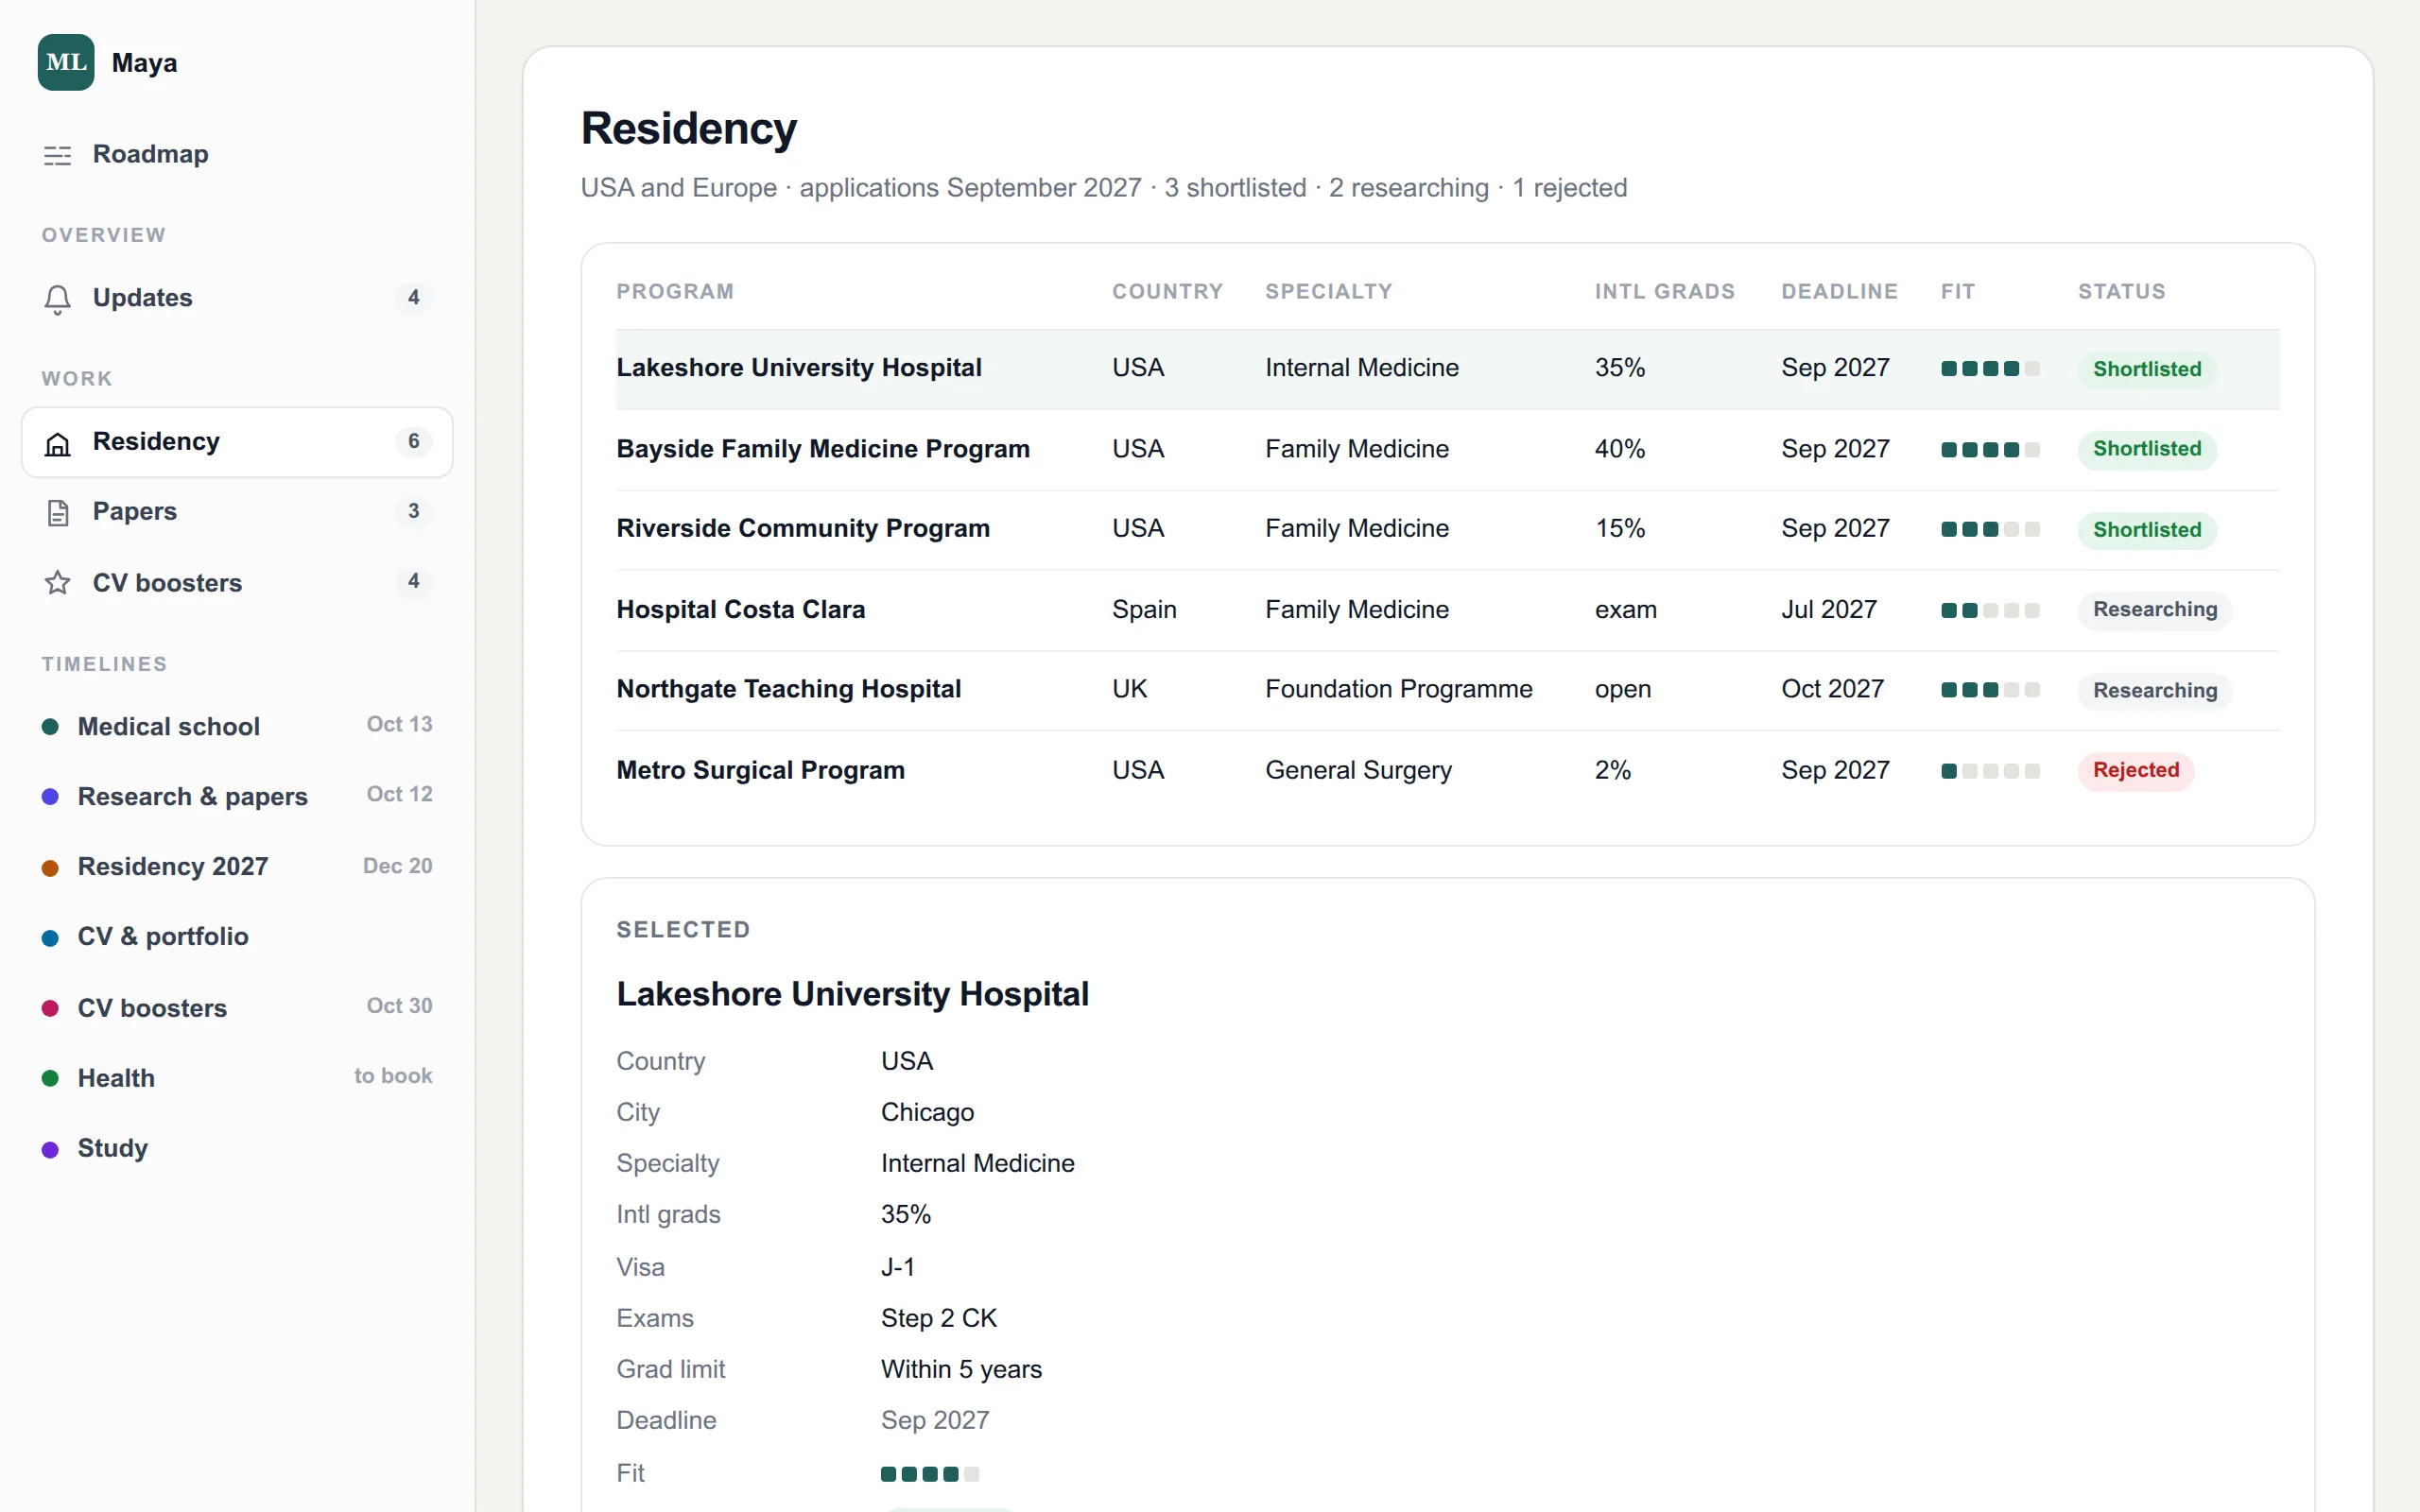The width and height of the screenshot is (2420, 1512).
Task: Click the orange Residency 2027 dot
Action: (x=50, y=867)
